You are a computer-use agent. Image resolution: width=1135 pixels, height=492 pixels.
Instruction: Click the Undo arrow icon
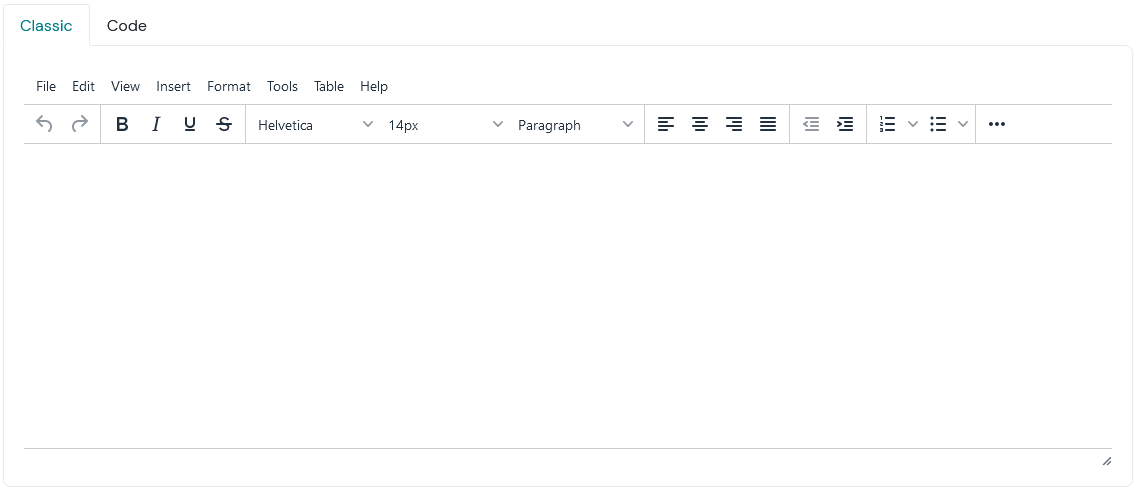44,124
